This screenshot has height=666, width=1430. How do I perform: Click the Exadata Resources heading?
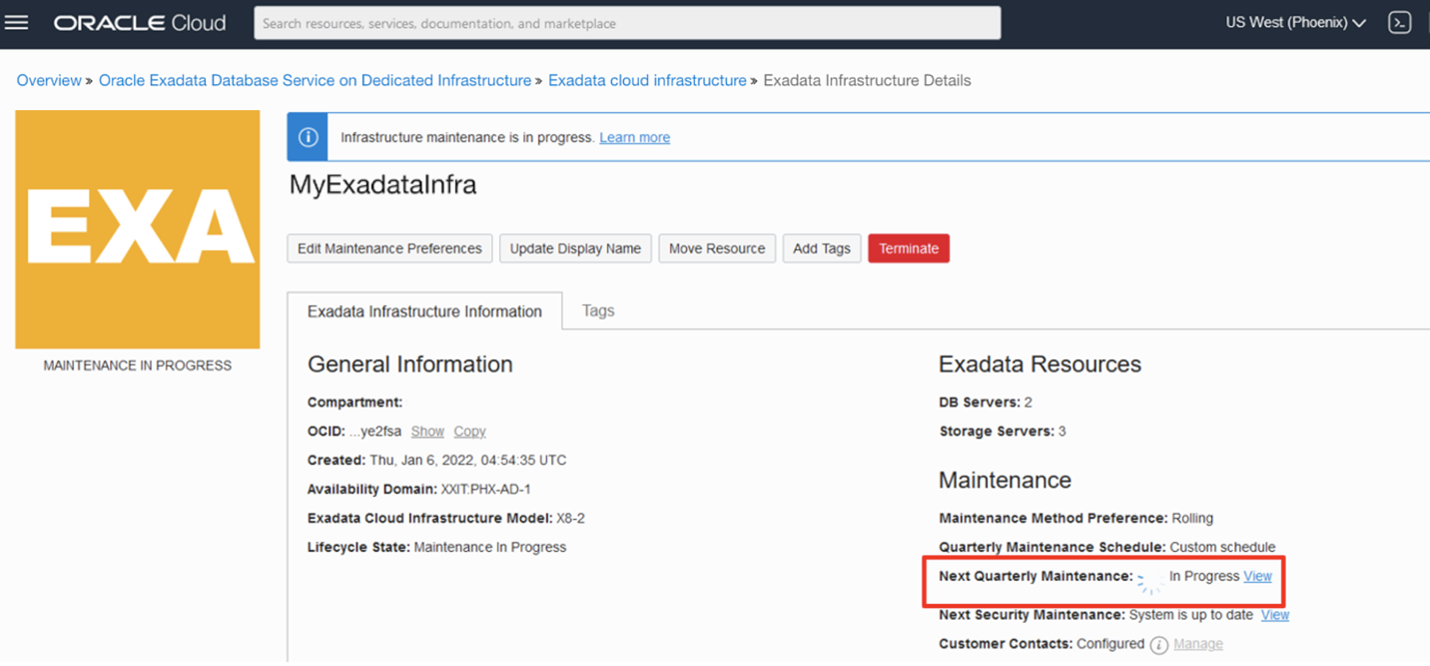pos(1040,364)
